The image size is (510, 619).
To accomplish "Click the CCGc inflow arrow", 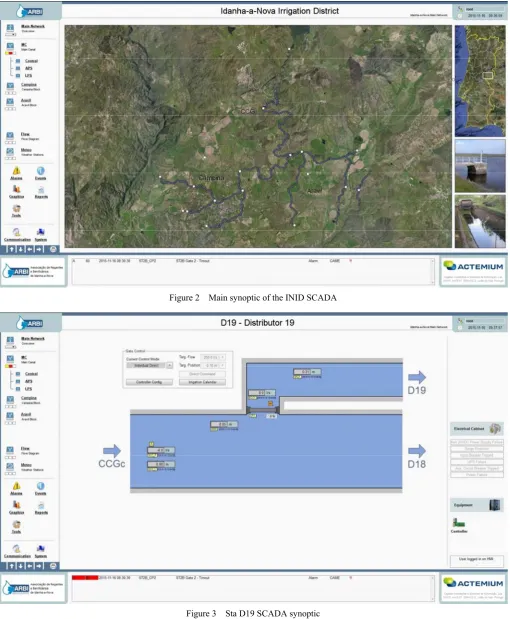I will tap(112, 451).
